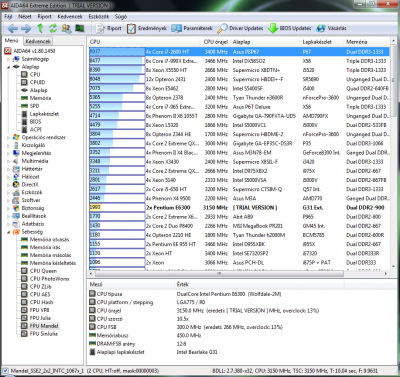Switch to the Kedvencek tab
This screenshot has width=400, height=377.
click(38, 41)
